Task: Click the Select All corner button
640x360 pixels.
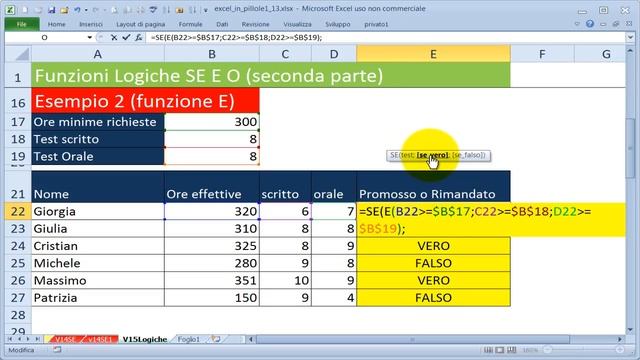Action: [18, 54]
